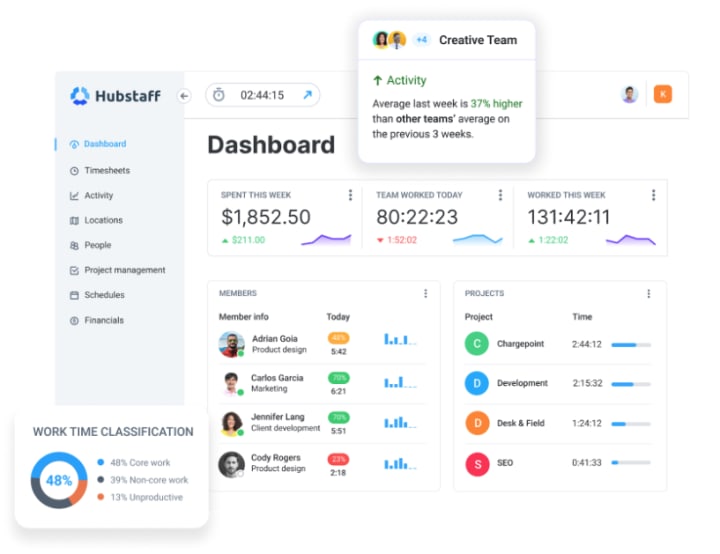Click the Activity chart icon in sidebar

pyautogui.click(x=74, y=196)
